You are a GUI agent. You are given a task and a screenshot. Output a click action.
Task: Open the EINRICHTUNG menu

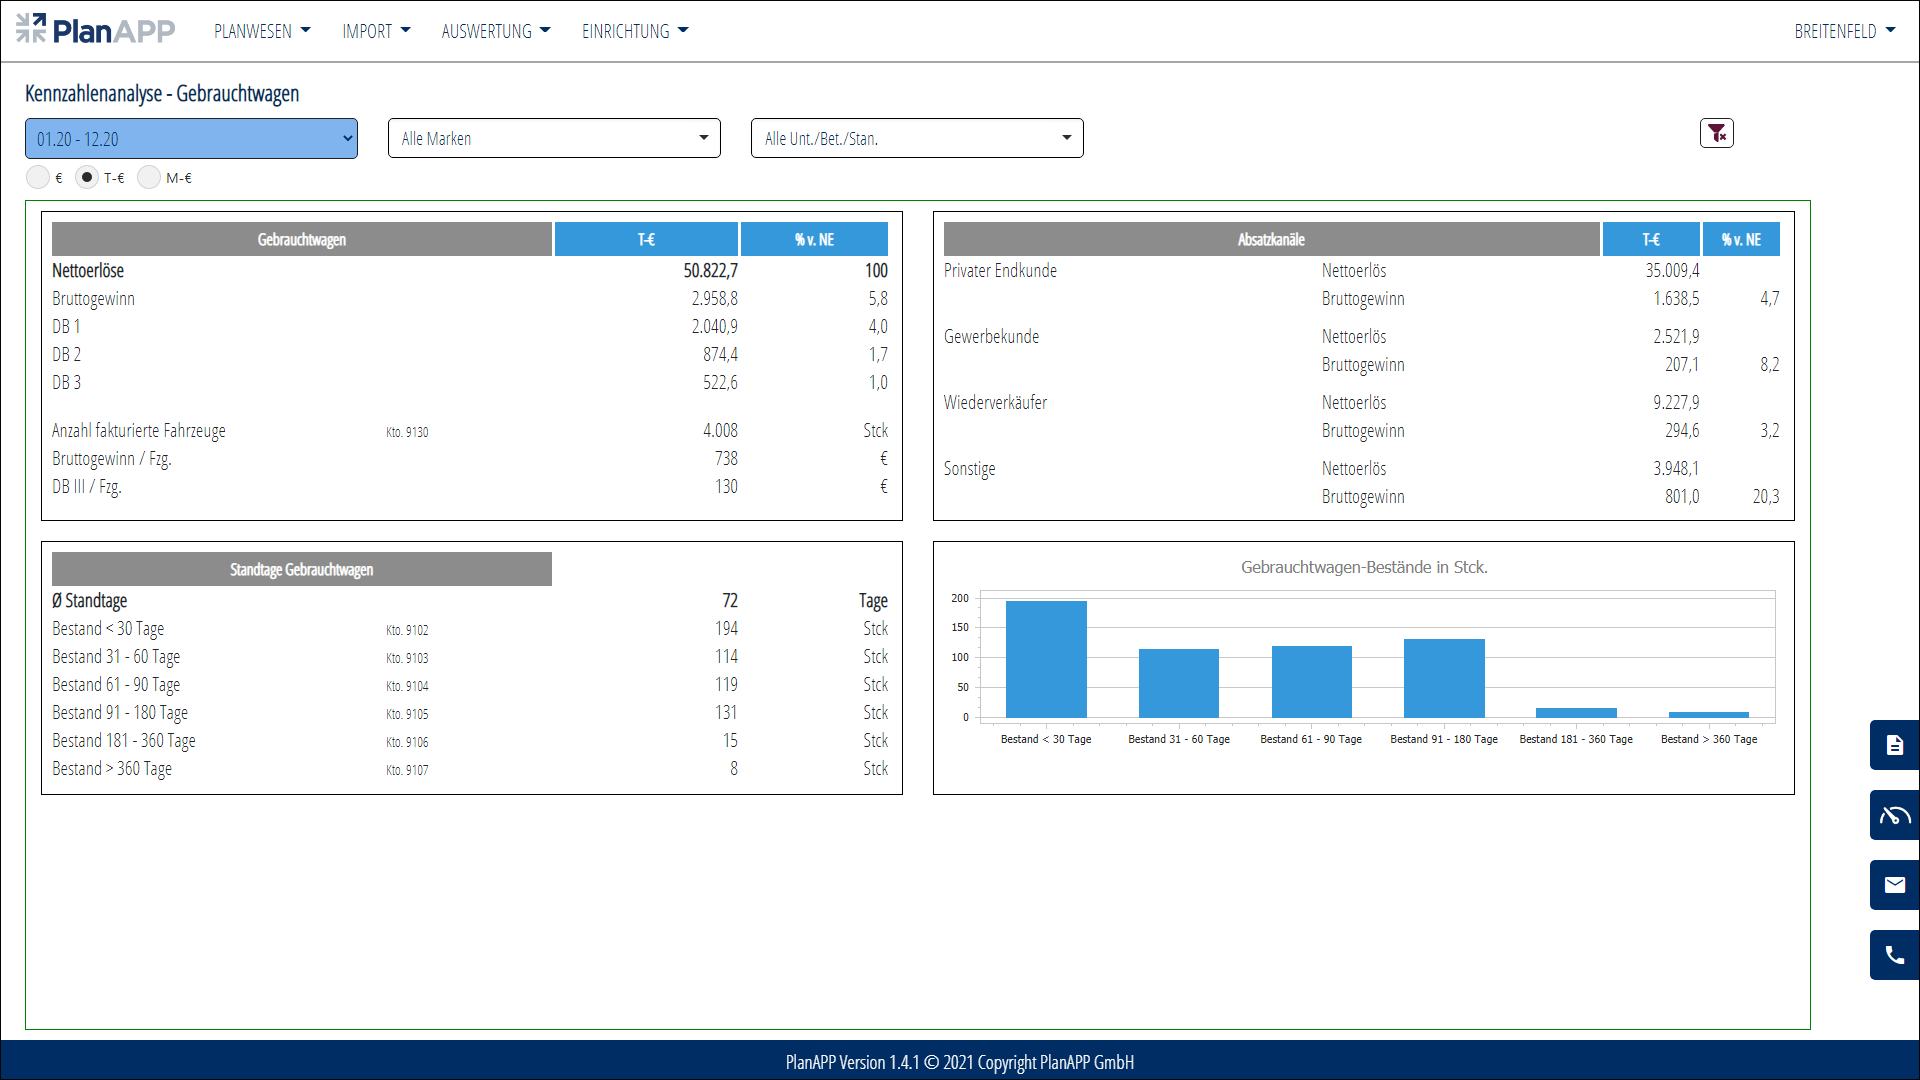[635, 31]
